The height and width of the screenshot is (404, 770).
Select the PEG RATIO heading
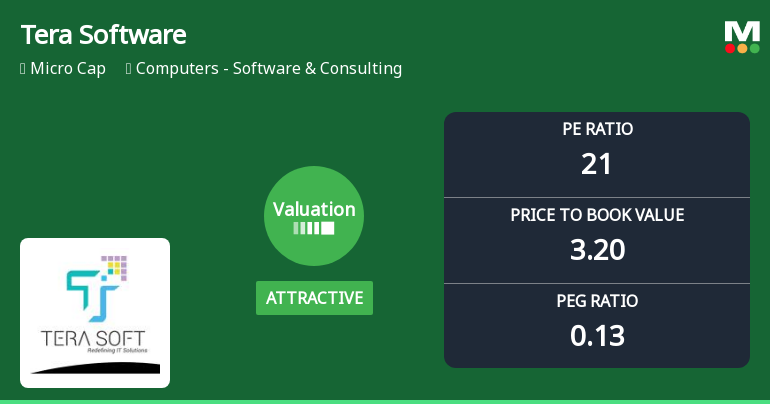pyautogui.click(x=597, y=301)
